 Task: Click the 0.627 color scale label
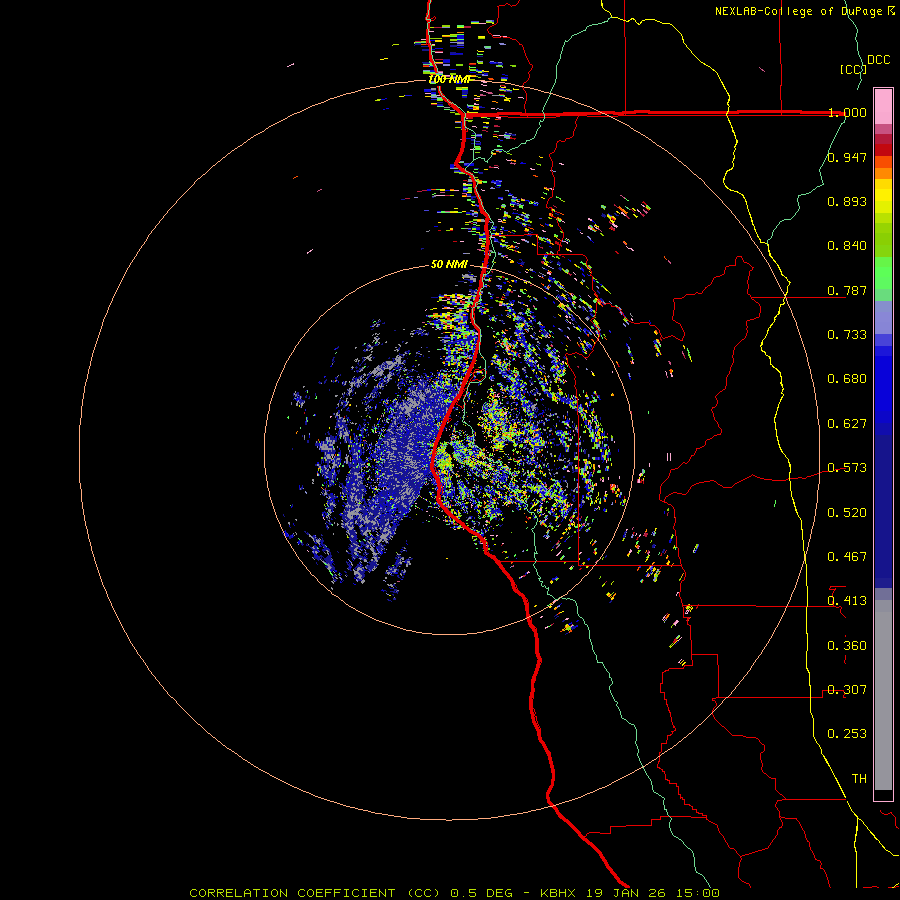coord(847,424)
